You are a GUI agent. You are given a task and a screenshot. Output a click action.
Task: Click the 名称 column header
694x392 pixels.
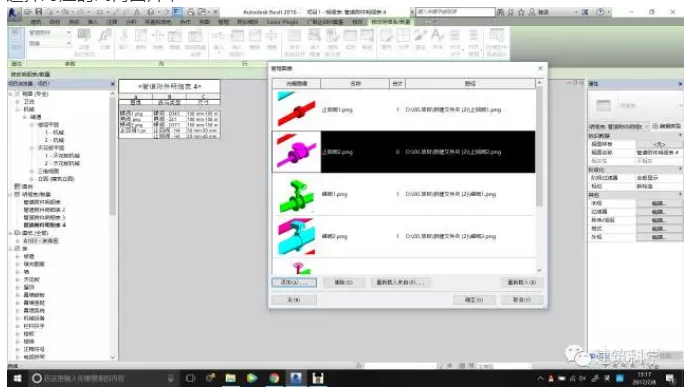[355, 84]
